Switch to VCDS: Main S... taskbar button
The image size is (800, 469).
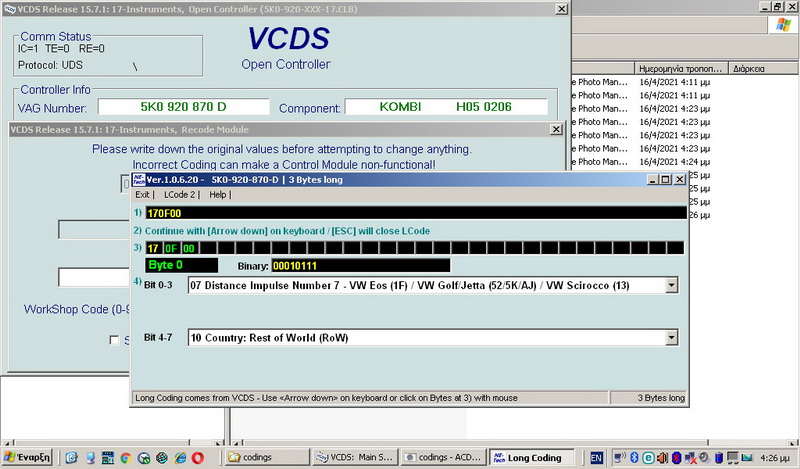click(355, 457)
